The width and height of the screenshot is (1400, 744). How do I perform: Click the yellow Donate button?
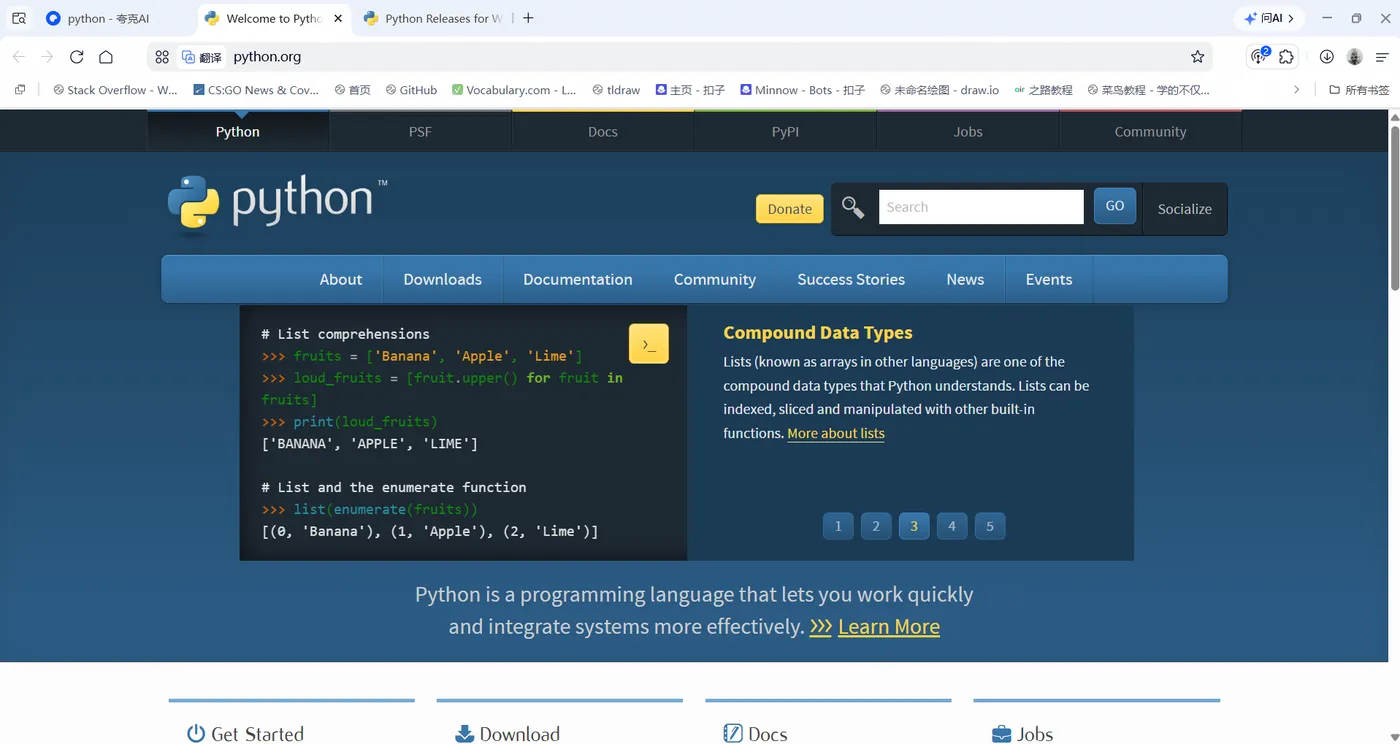tap(790, 209)
